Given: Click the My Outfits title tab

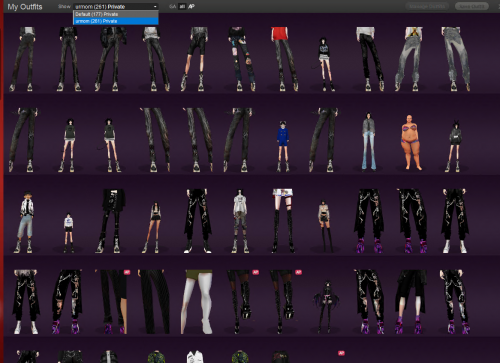Looking at the screenshot, I should pos(25,7).
